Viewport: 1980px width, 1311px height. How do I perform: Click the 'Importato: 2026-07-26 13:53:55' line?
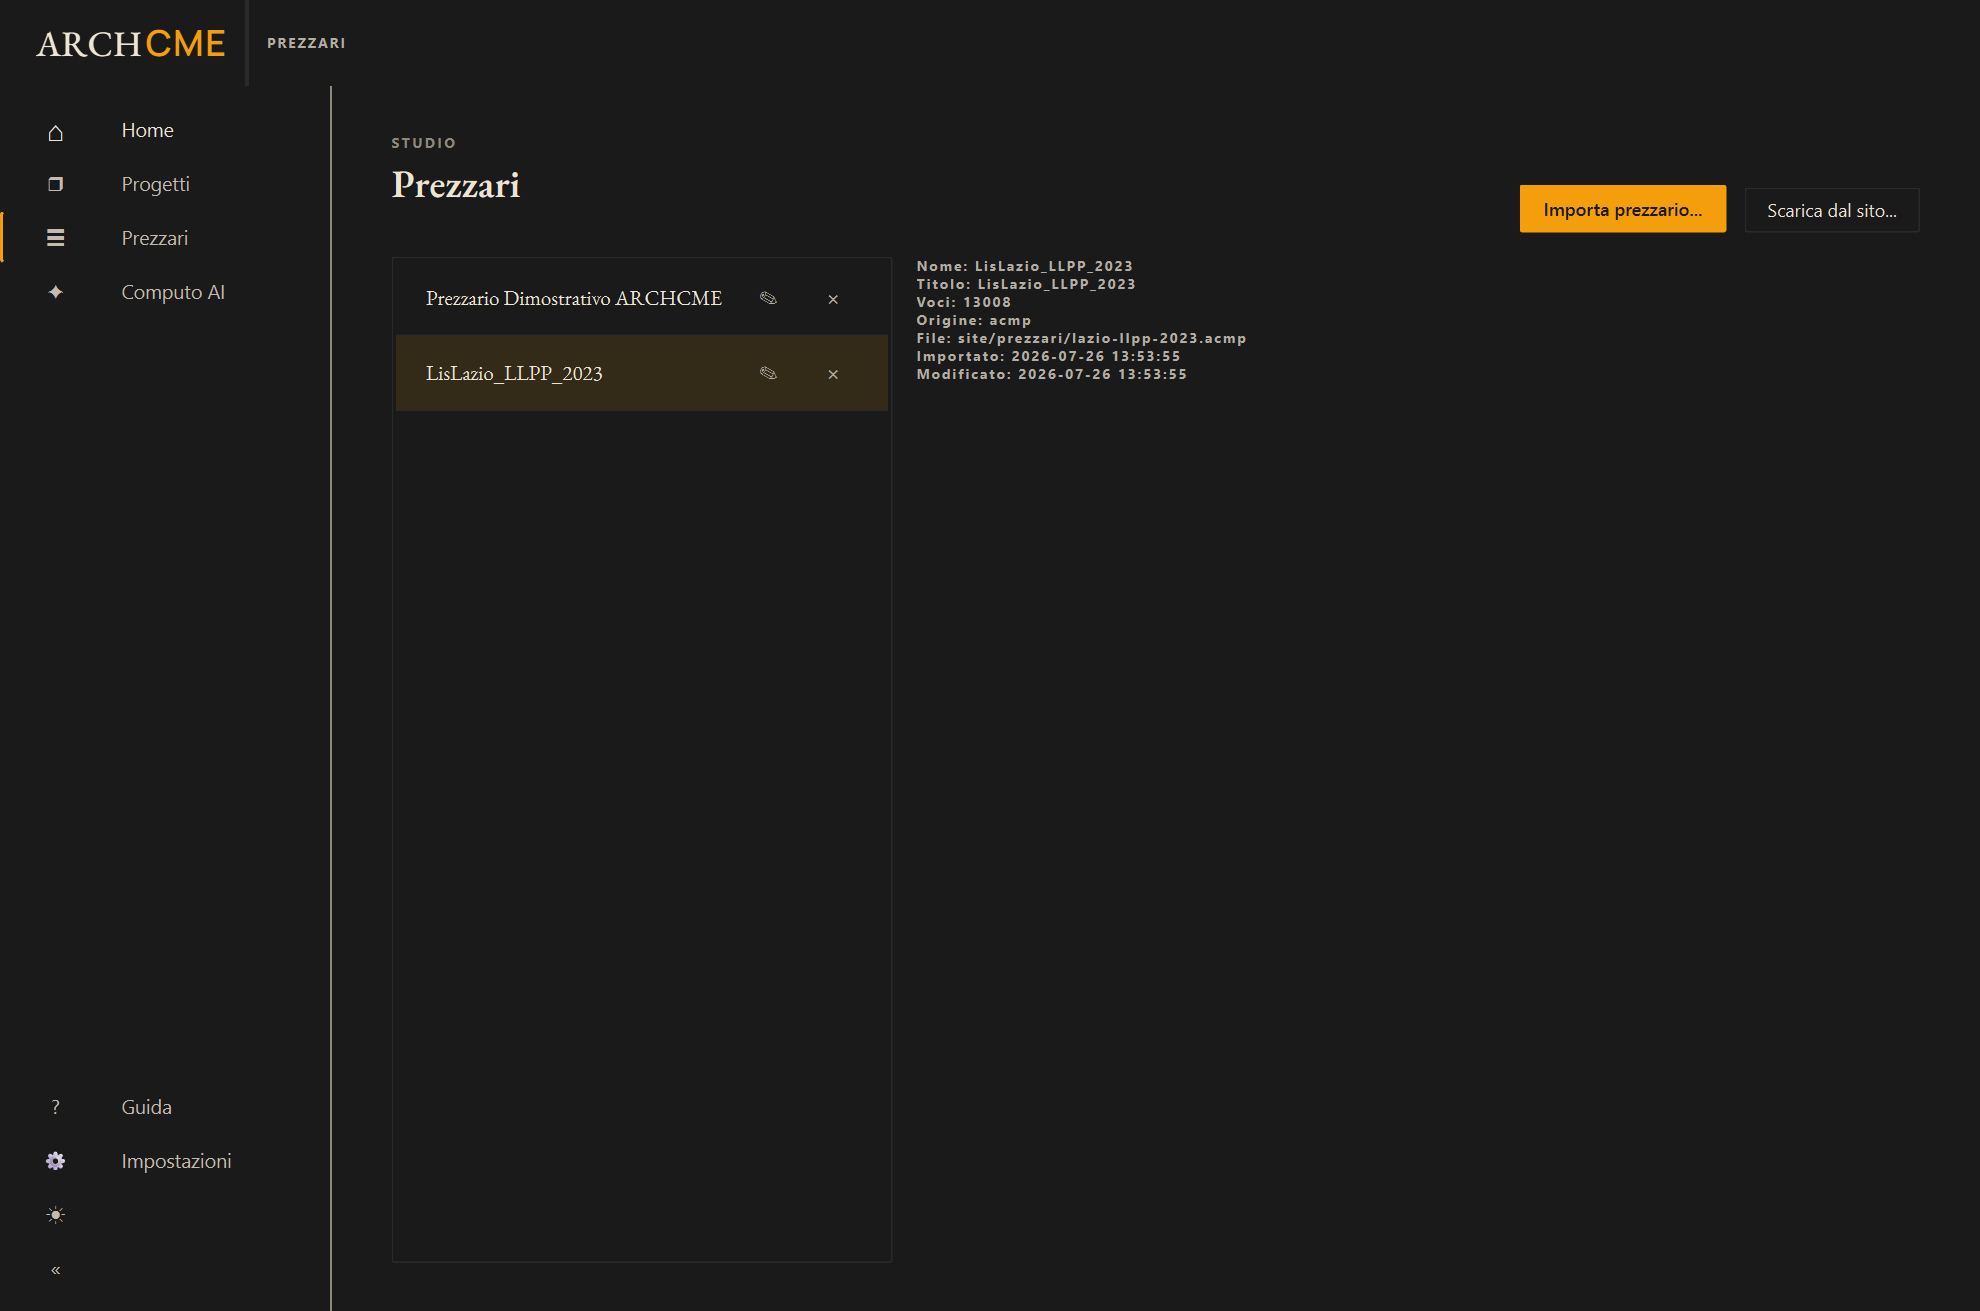1048,356
